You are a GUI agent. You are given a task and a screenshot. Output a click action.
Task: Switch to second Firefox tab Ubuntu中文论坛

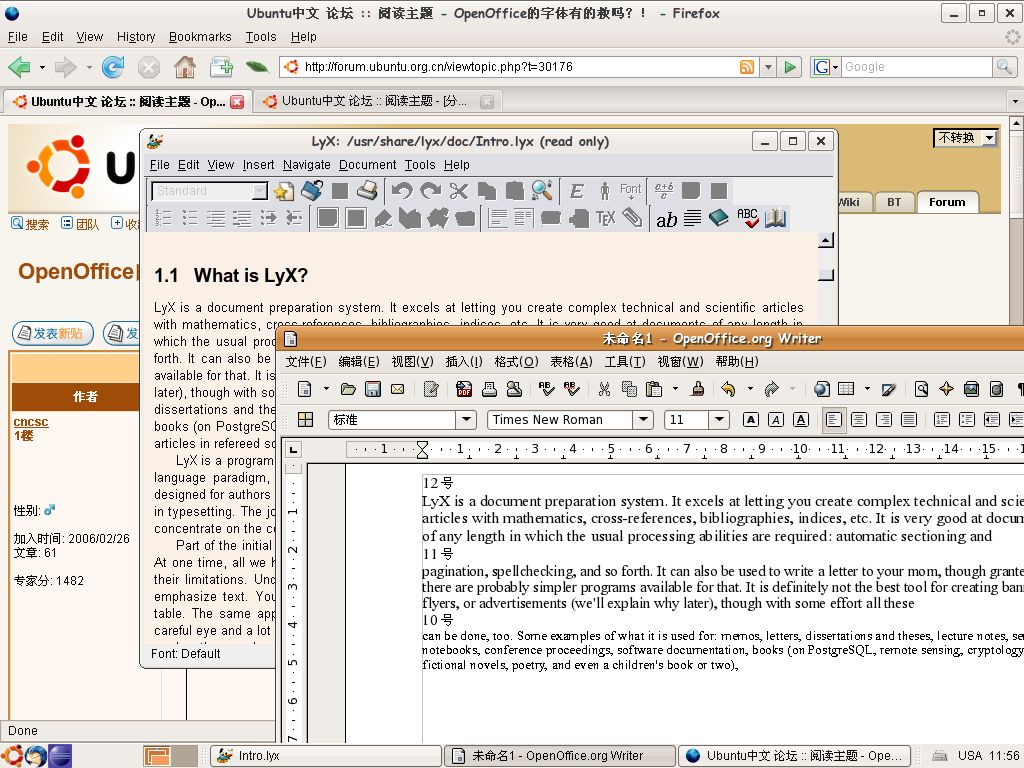click(375, 101)
